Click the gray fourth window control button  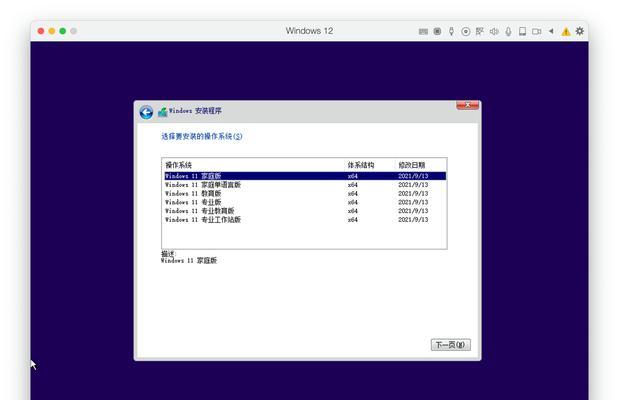[73, 31]
